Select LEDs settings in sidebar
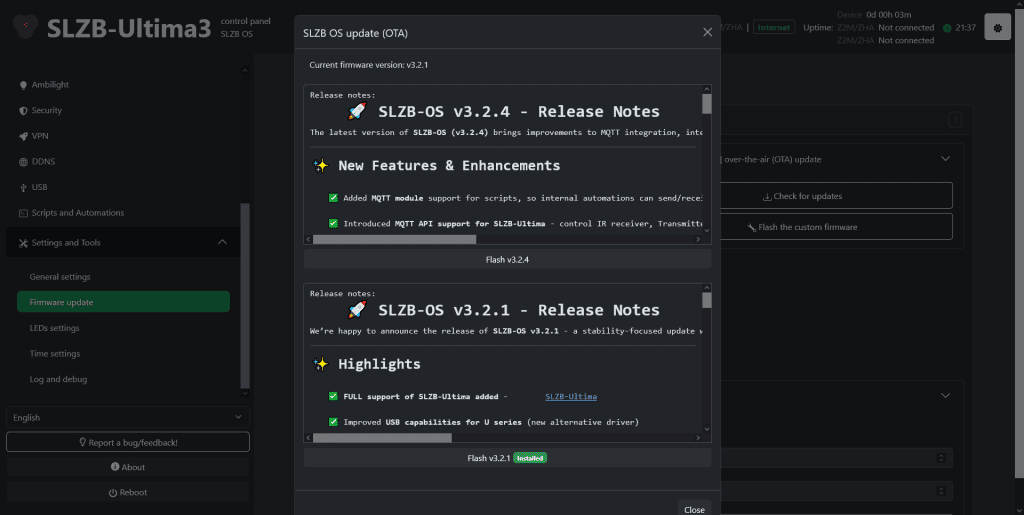 (x=55, y=328)
